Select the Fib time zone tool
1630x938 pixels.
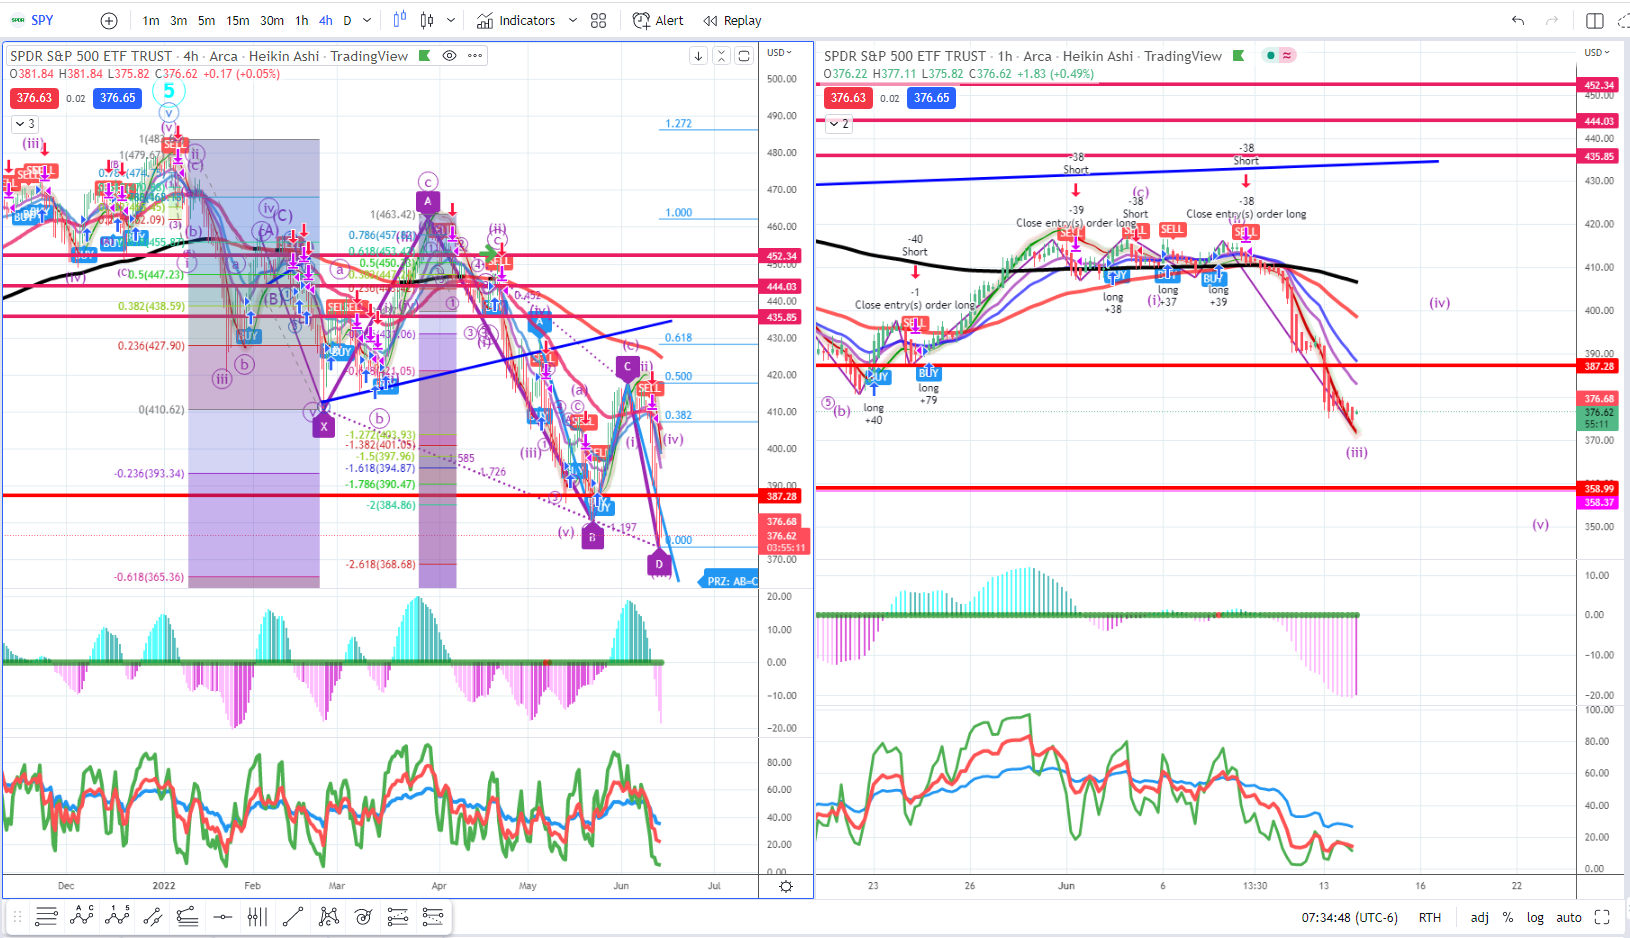(x=257, y=916)
